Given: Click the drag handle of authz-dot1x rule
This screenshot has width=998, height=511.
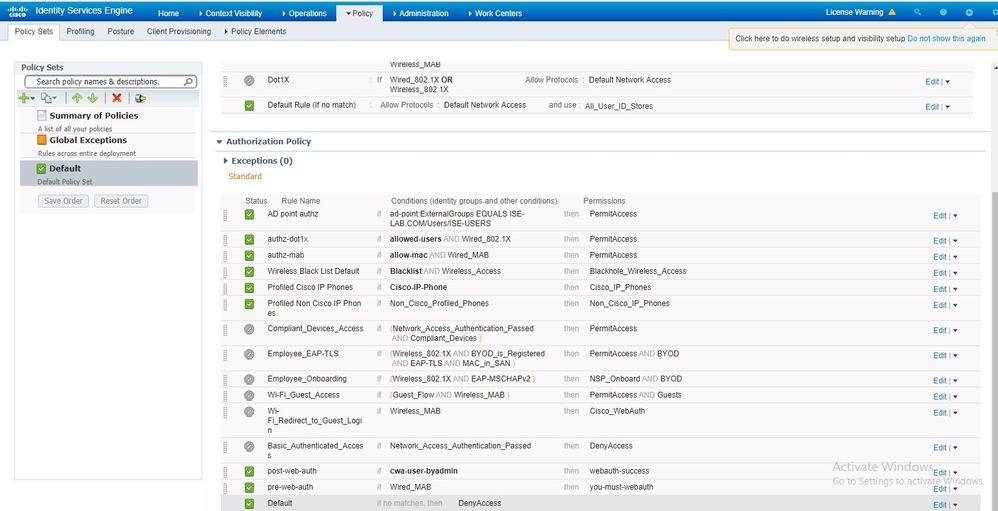Looking at the screenshot, I should coord(225,240).
